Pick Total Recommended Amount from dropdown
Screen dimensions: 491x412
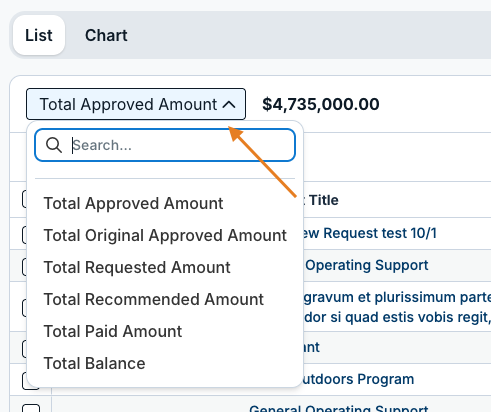pyautogui.click(x=154, y=299)
